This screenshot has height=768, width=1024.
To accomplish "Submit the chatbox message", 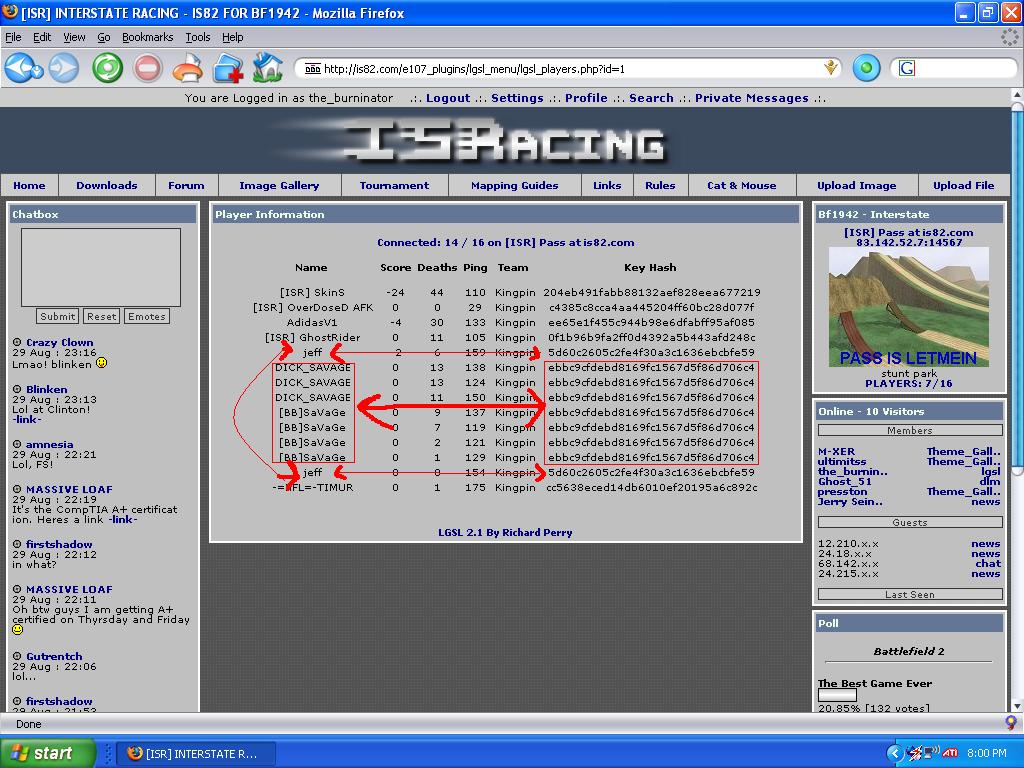I will coord(57,317).
